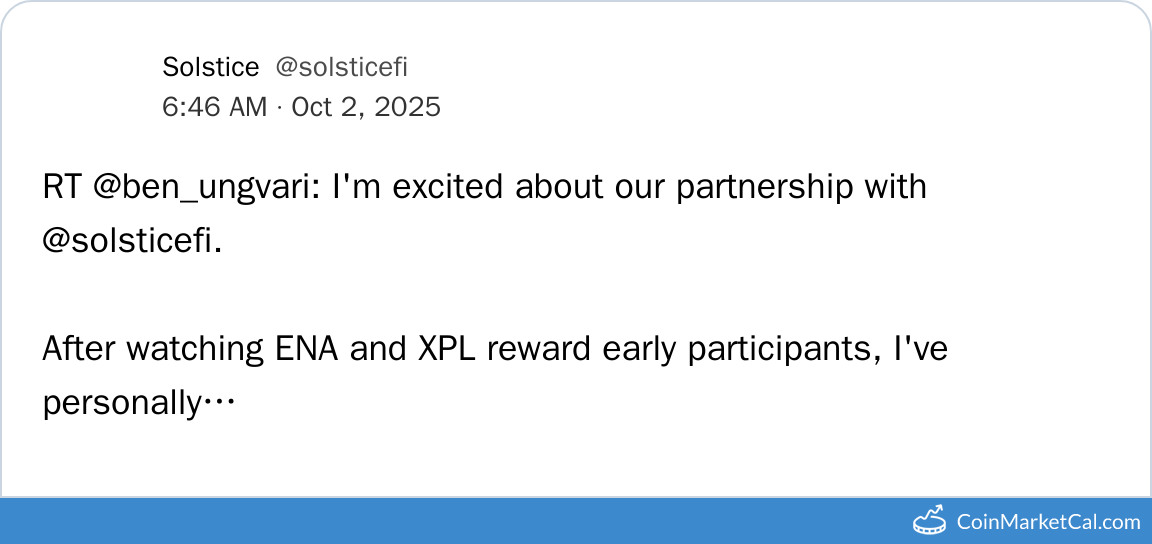Expand the truncated text ellipsis after "personally"
This screenshot has width=1152, height=544.
(218, 404)
